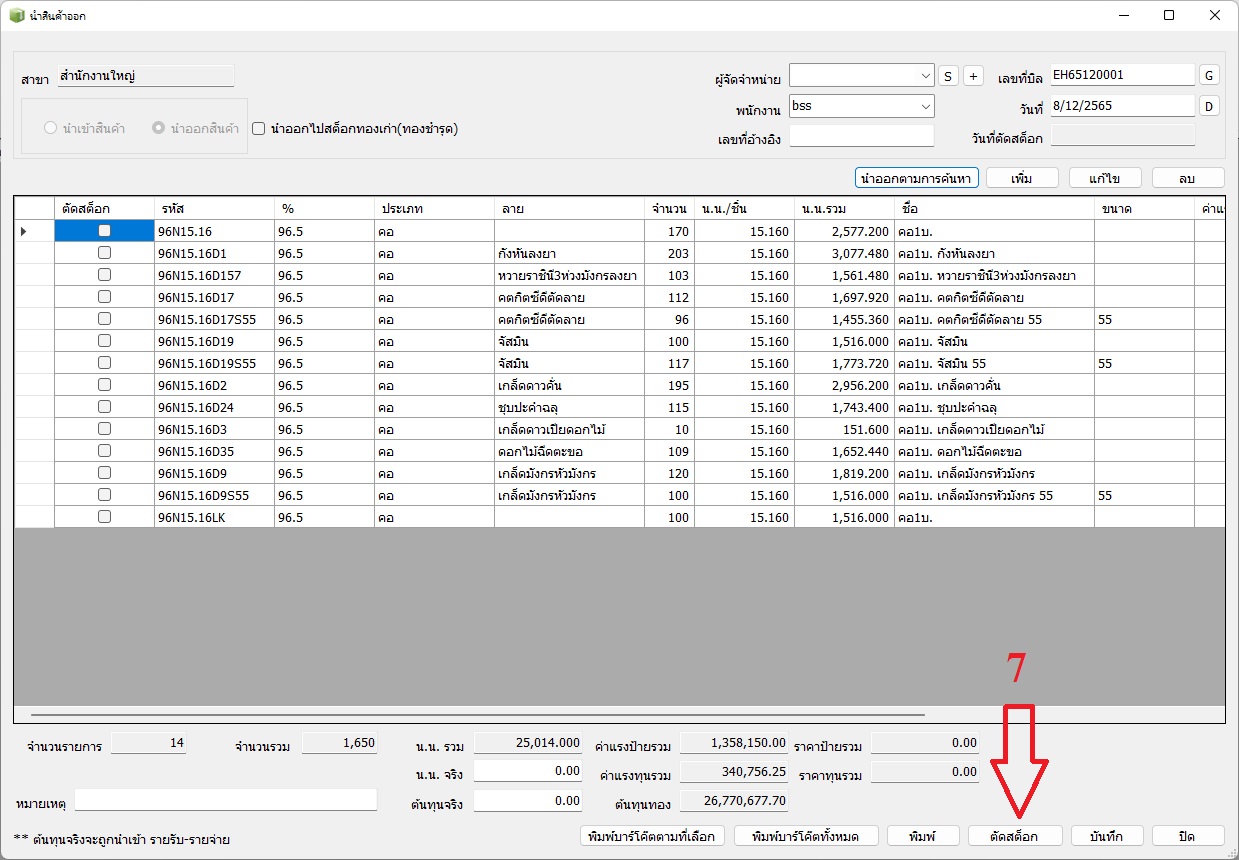This screenshot has width=1239, height=860.
Task: Click the พิมพ์ button
Action: (x=923, y=836)
